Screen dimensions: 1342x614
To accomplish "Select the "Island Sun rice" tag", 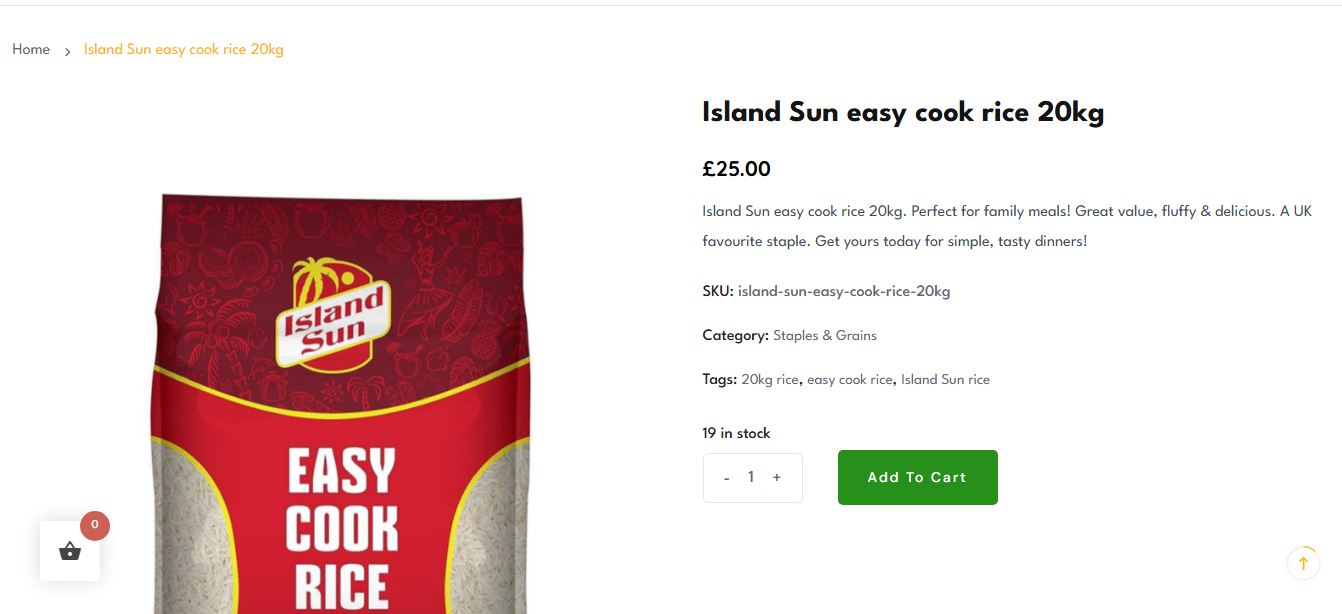I will click(x=945, y=380).
